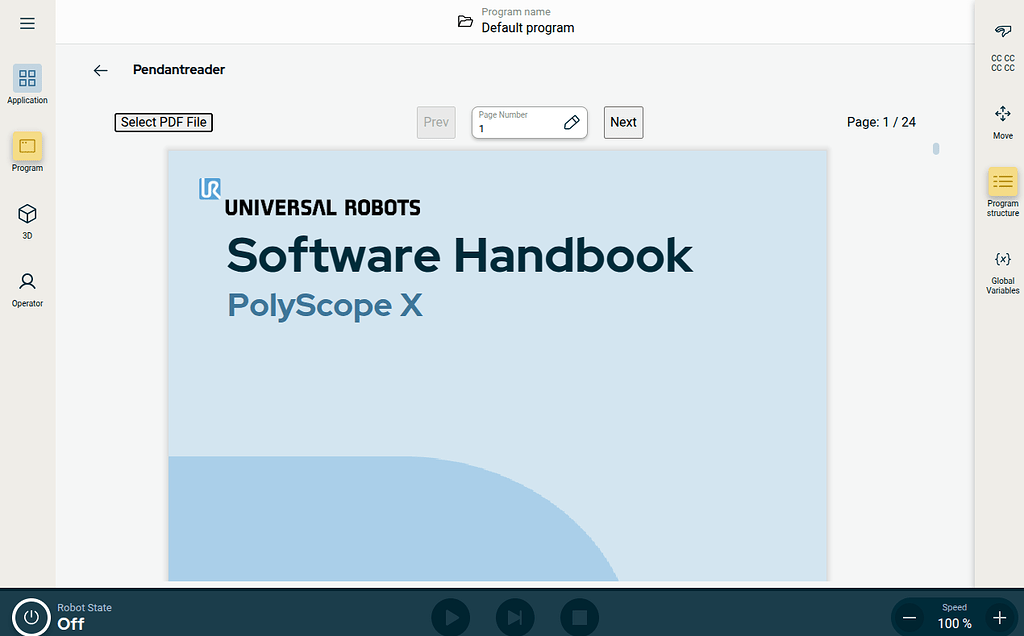The image size is (1024, 636).
Task: Click the teach pendant icon above CC CC
Action: pyautogui.click(x=1002, y=32)
